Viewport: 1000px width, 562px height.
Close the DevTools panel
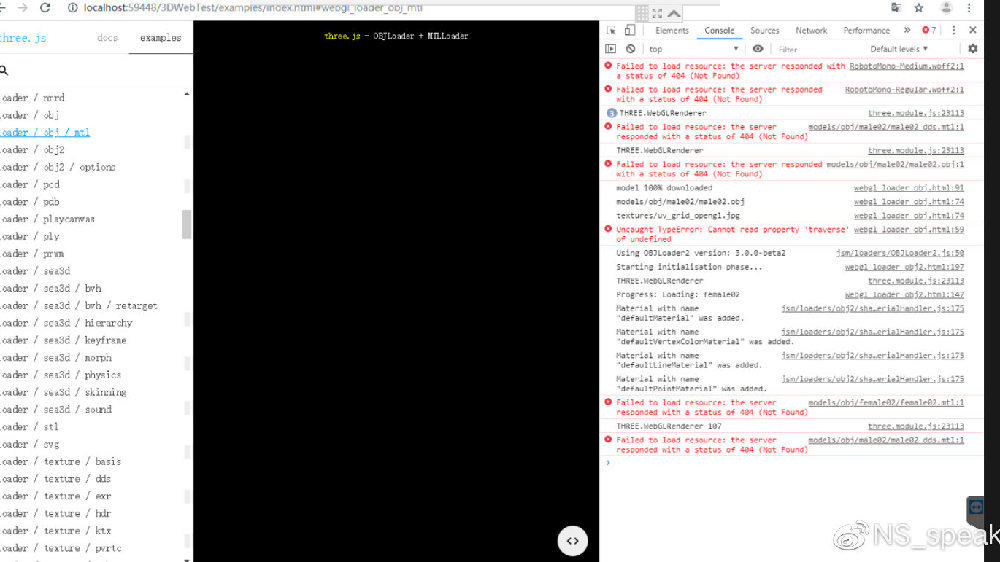[x=973, y=30]
